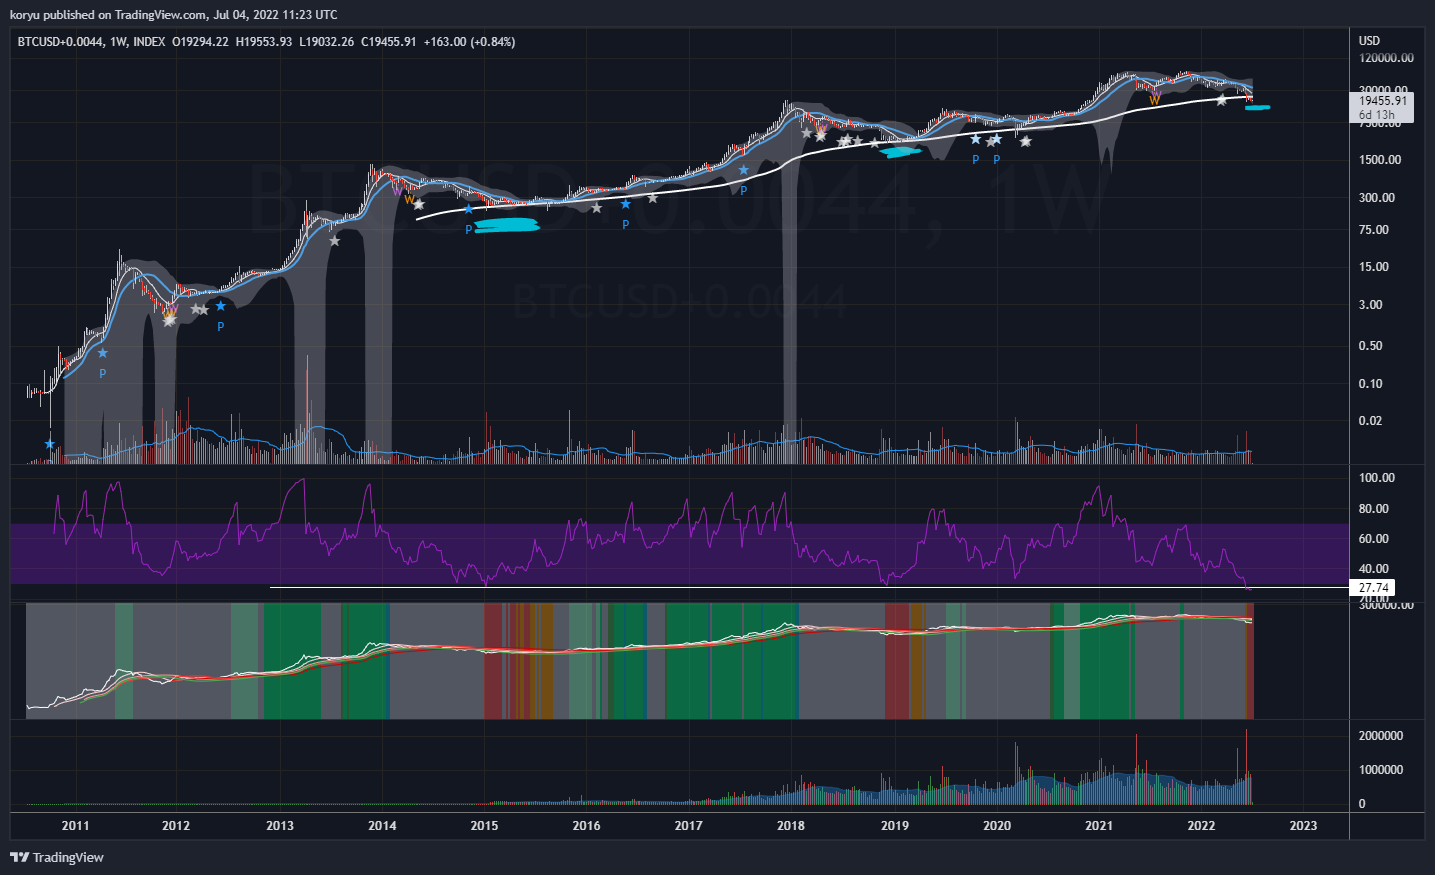Viewport: 1435px width, 875px height.
Task: Click the '0.10' price axis label
Action: [x=1371, y=384]
